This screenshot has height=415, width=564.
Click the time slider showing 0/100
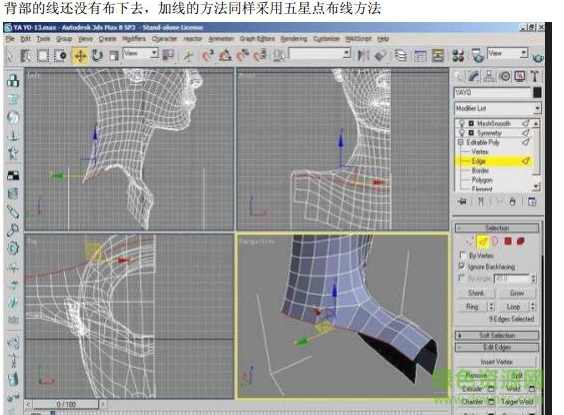point(66,404)
